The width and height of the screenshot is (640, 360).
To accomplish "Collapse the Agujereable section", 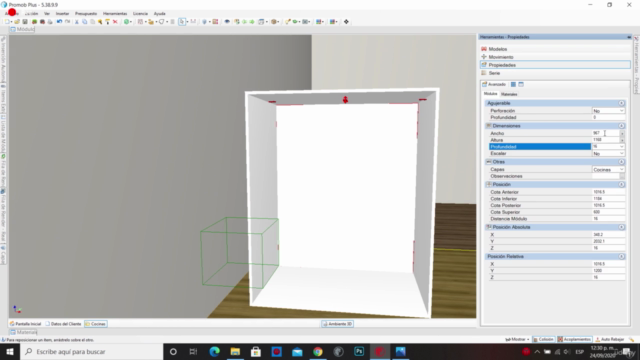I will 621,103.
